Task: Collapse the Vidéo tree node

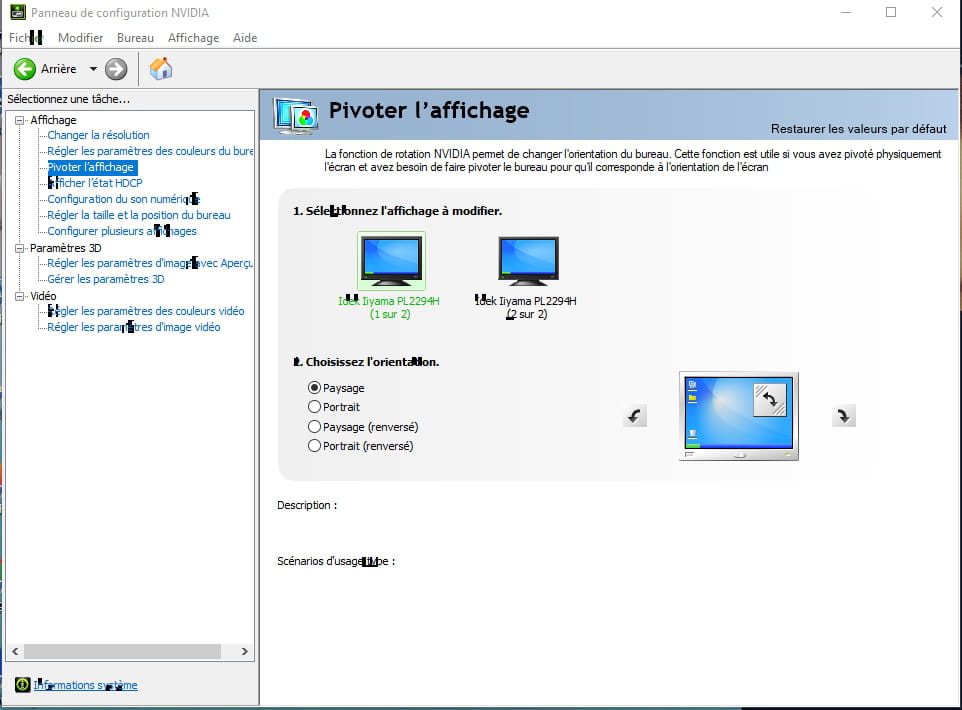Action: pos(20,296)
